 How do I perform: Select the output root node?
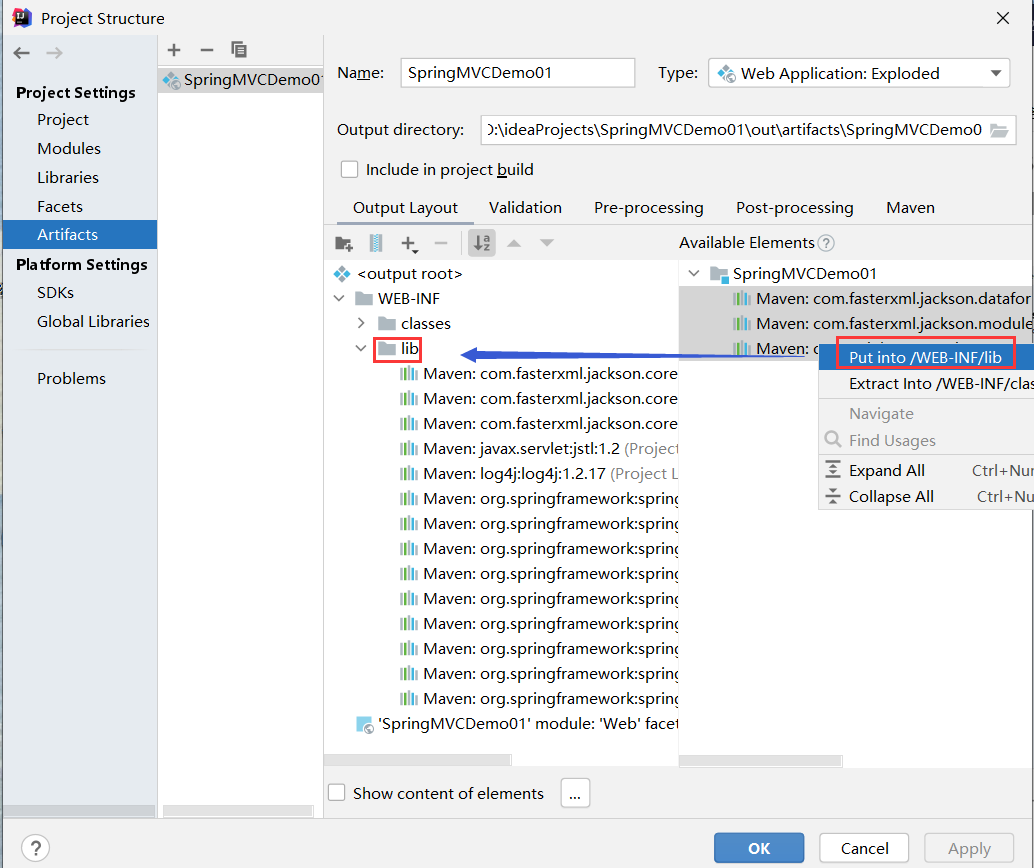410,274
